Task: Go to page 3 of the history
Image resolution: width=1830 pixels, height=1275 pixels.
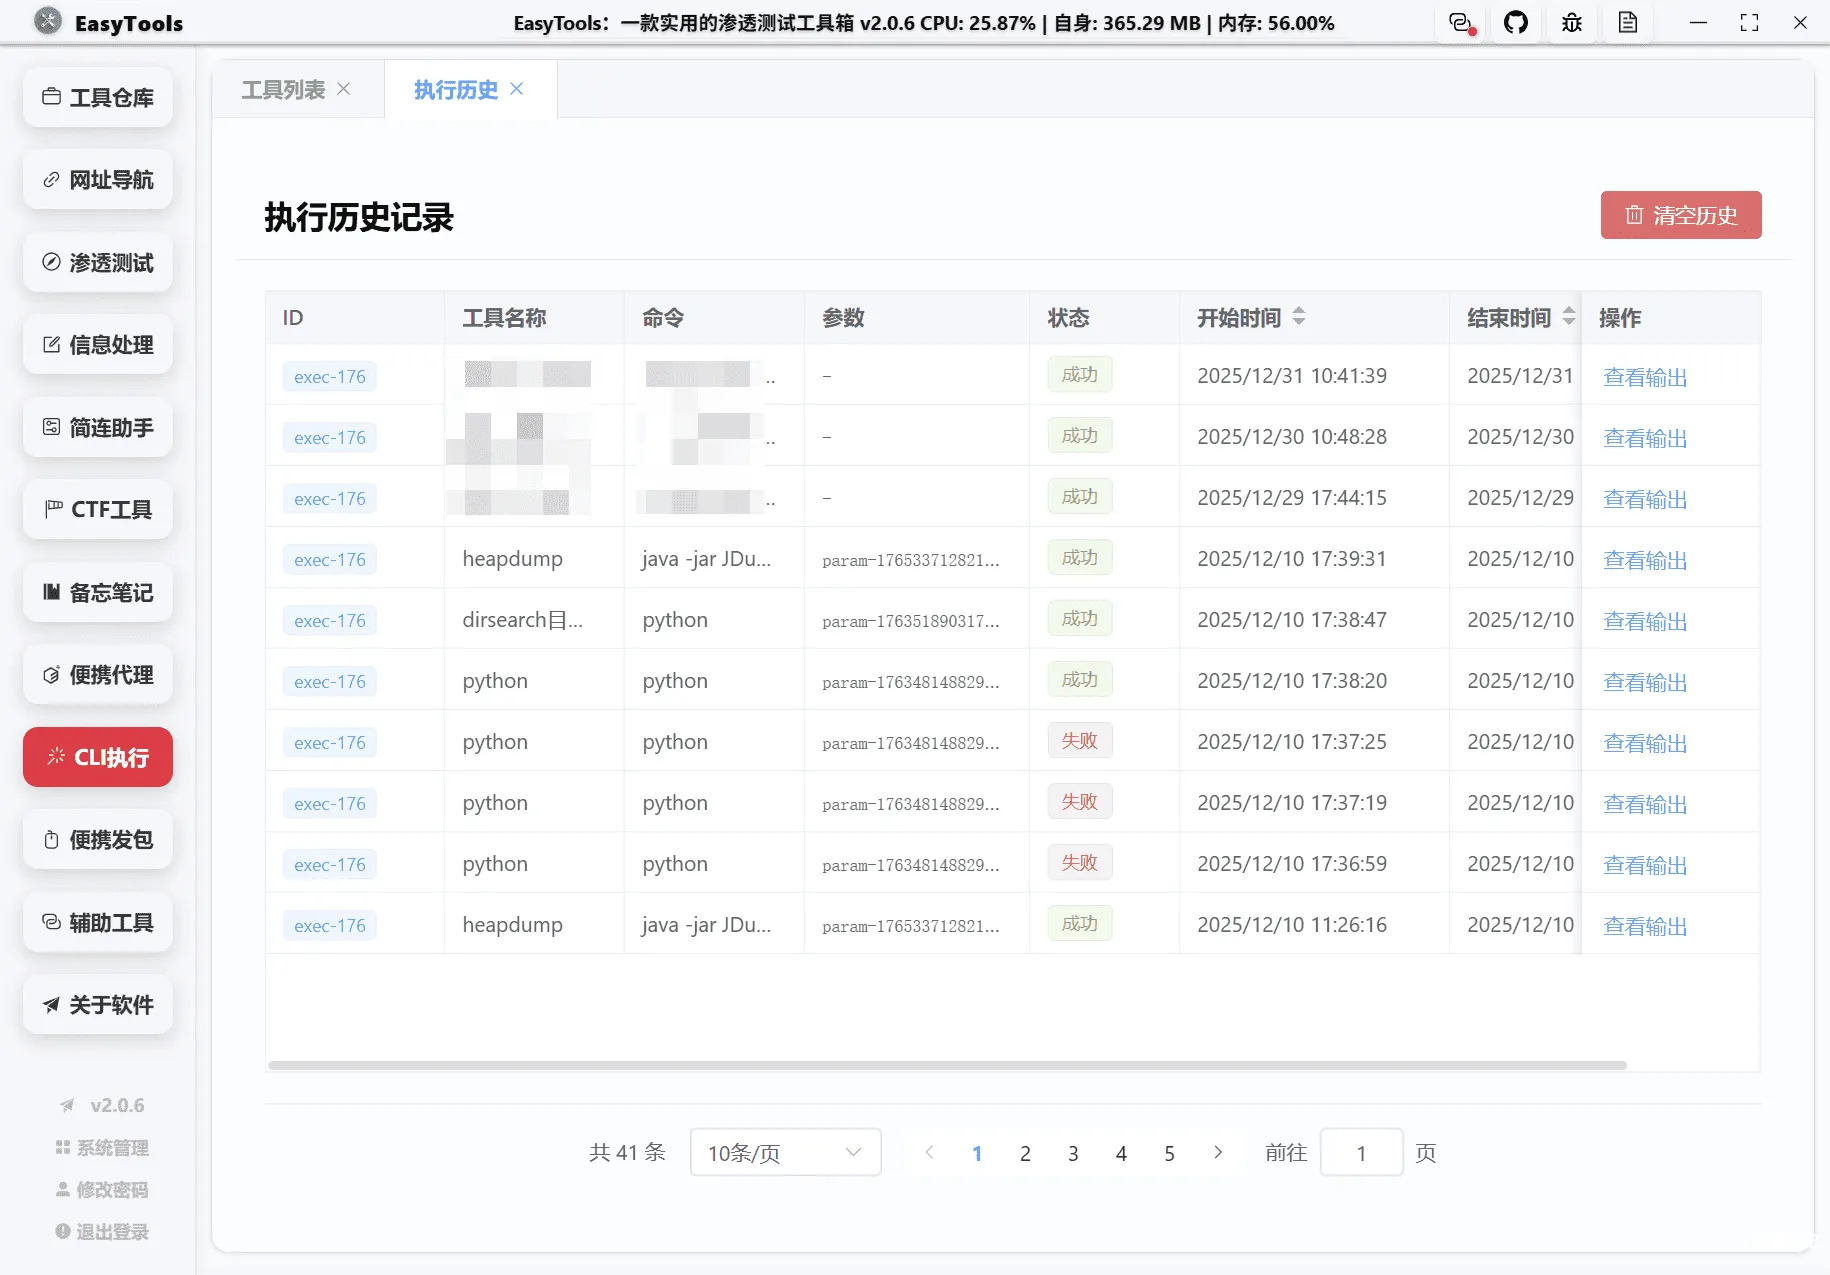Action: pos(1073,1152)
